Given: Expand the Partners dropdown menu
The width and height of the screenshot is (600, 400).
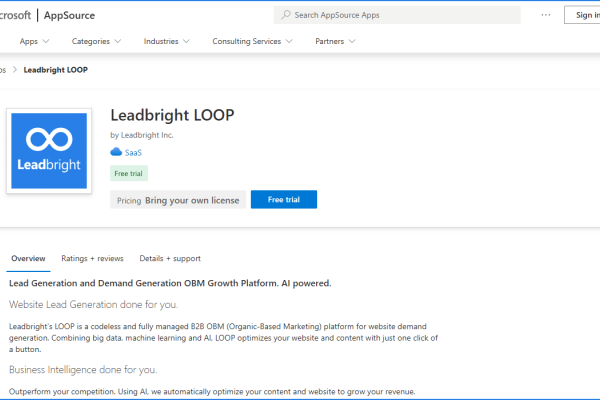Looking at the screenshot, I should click(x=335, y=41).
